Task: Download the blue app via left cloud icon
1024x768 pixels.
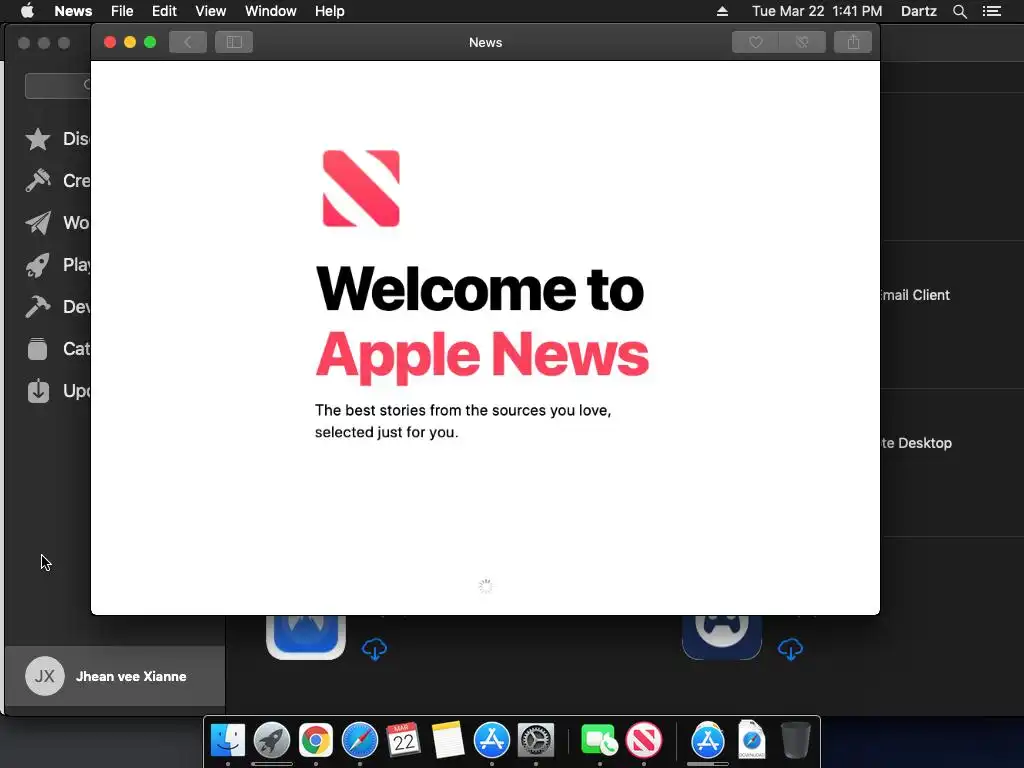Action: click(x=374, y=649)
